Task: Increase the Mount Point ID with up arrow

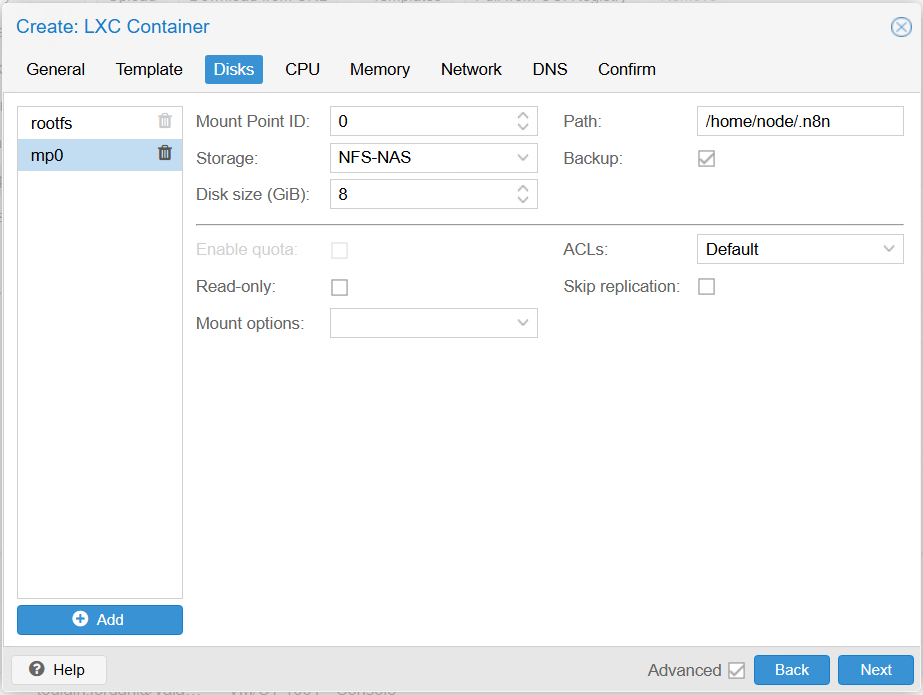Action: [x=522, y=116]
